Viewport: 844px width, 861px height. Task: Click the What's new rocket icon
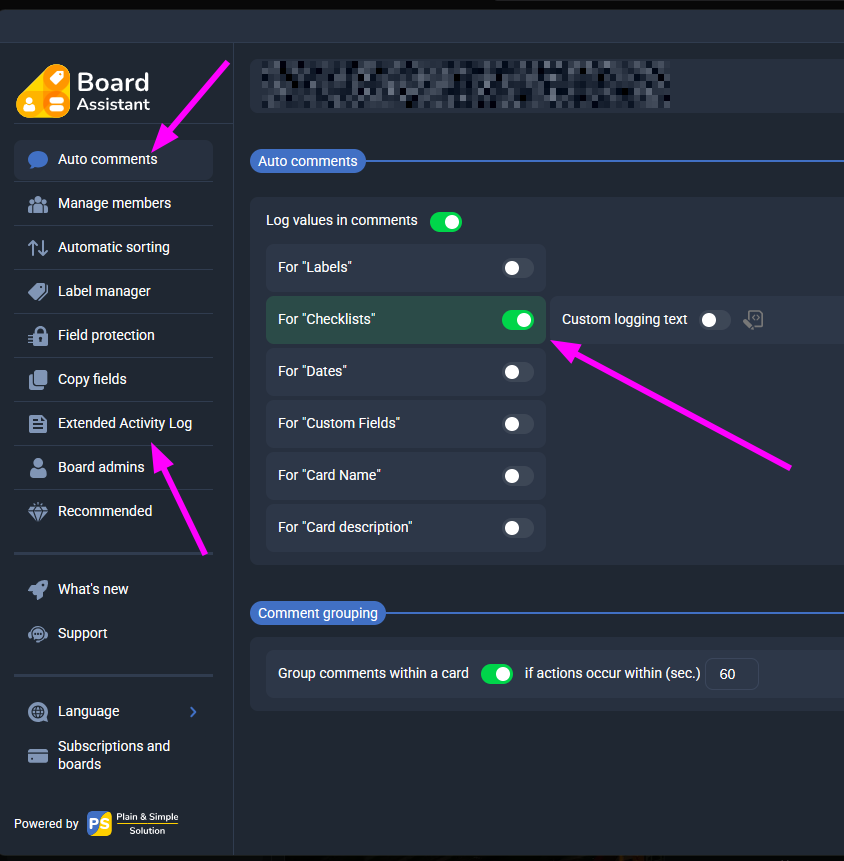pos(38,590)
